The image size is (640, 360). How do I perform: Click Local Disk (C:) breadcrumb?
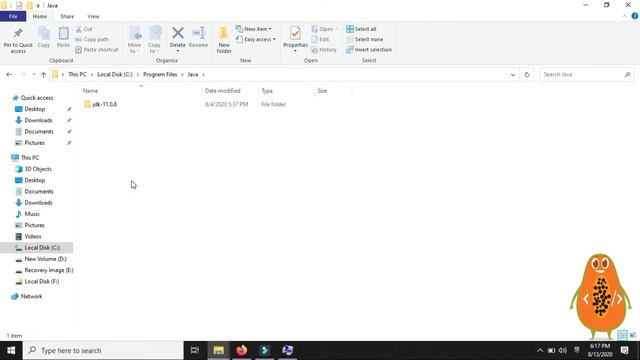coord(115,75)
